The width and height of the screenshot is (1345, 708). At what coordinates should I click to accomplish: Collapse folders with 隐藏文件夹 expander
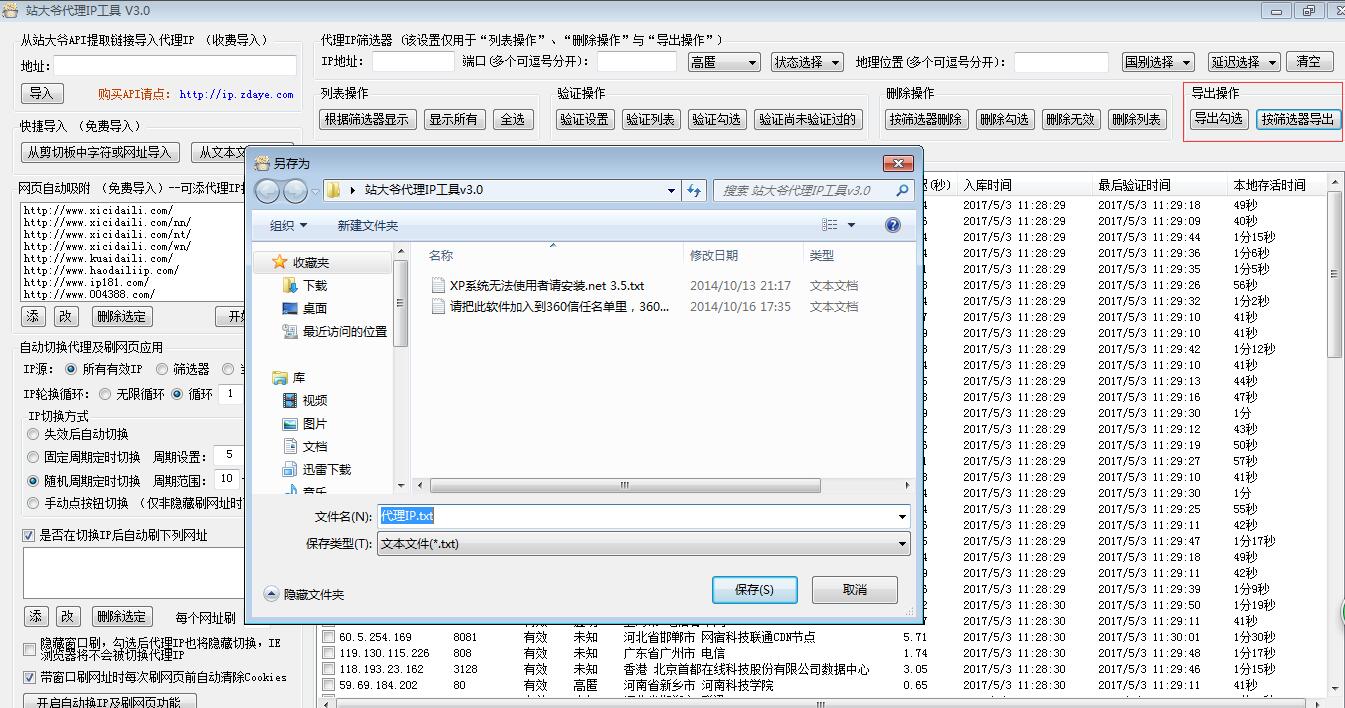pyautogui.click(x=271, y=594)
